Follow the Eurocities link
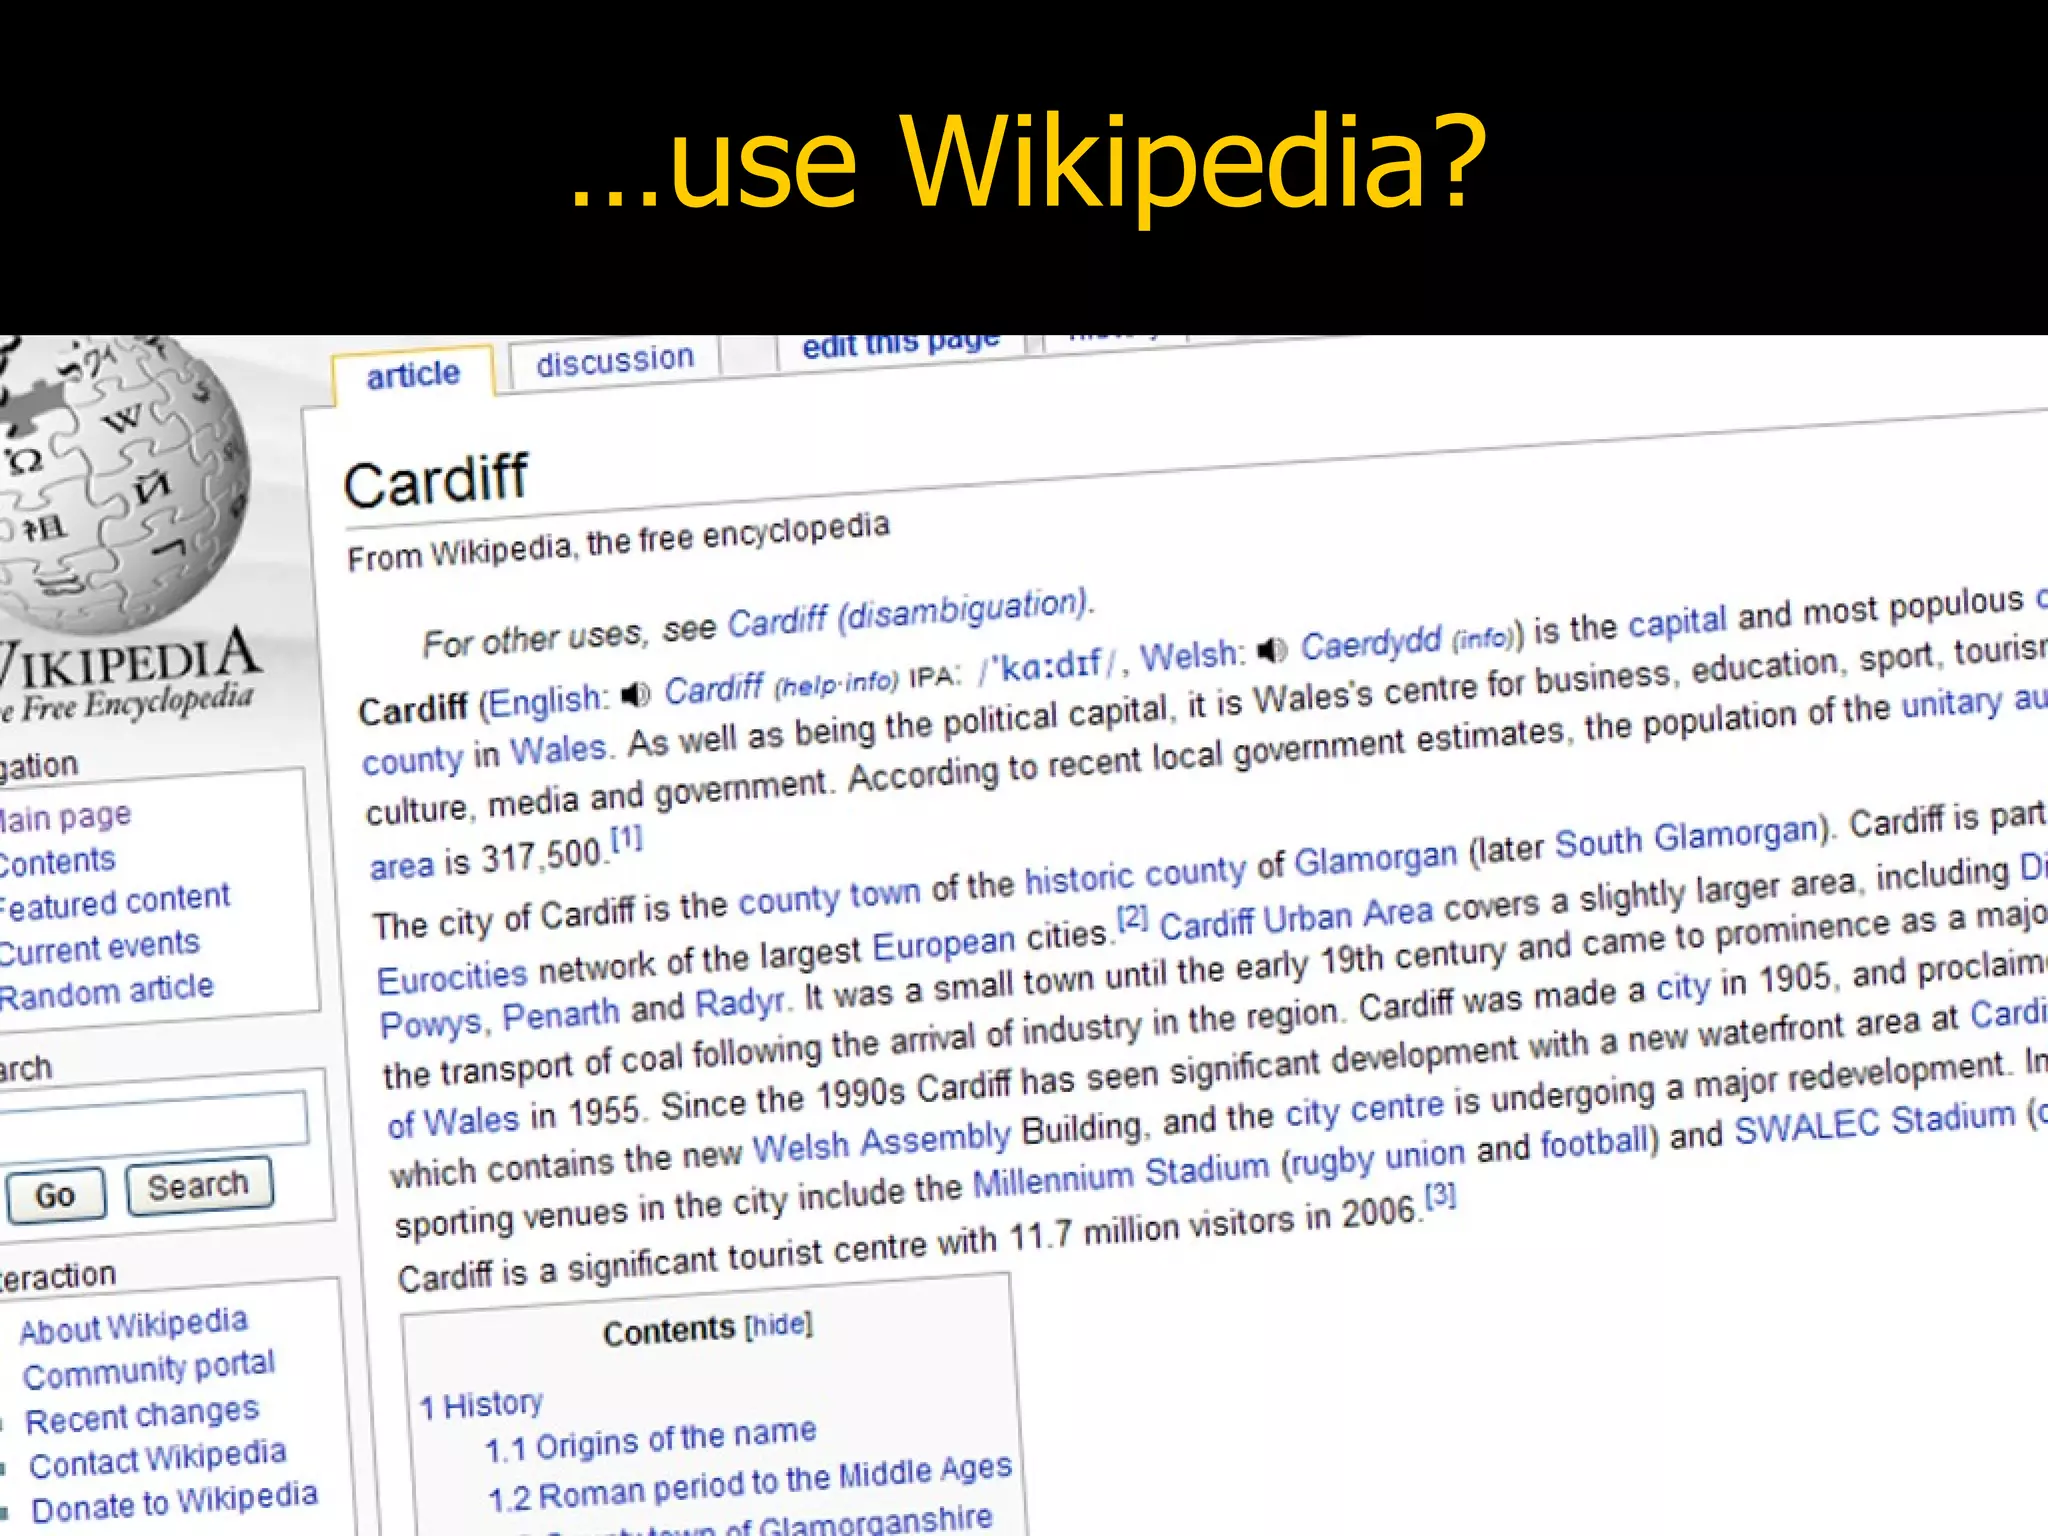Screen dimensions: 2048x1536 452,976
